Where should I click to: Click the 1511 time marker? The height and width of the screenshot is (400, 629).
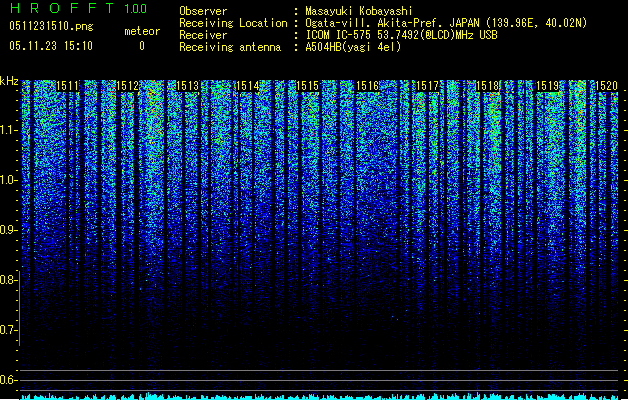point(67,86)
